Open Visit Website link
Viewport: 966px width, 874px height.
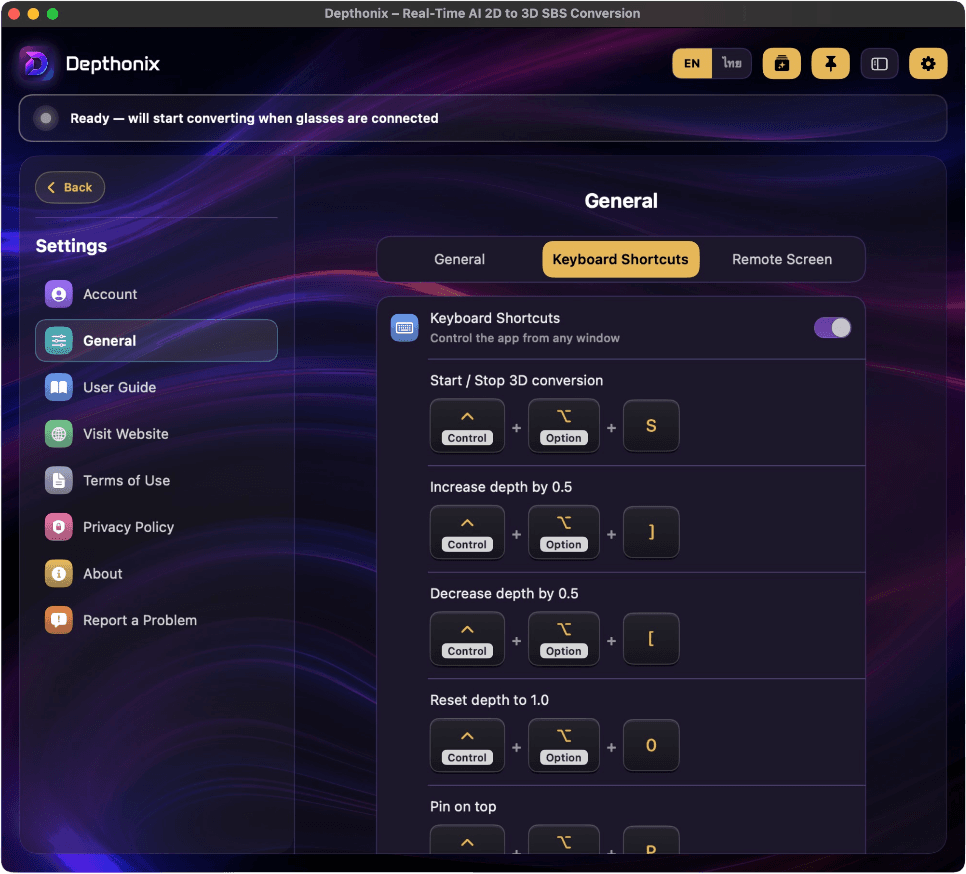[x=156, y=434]
